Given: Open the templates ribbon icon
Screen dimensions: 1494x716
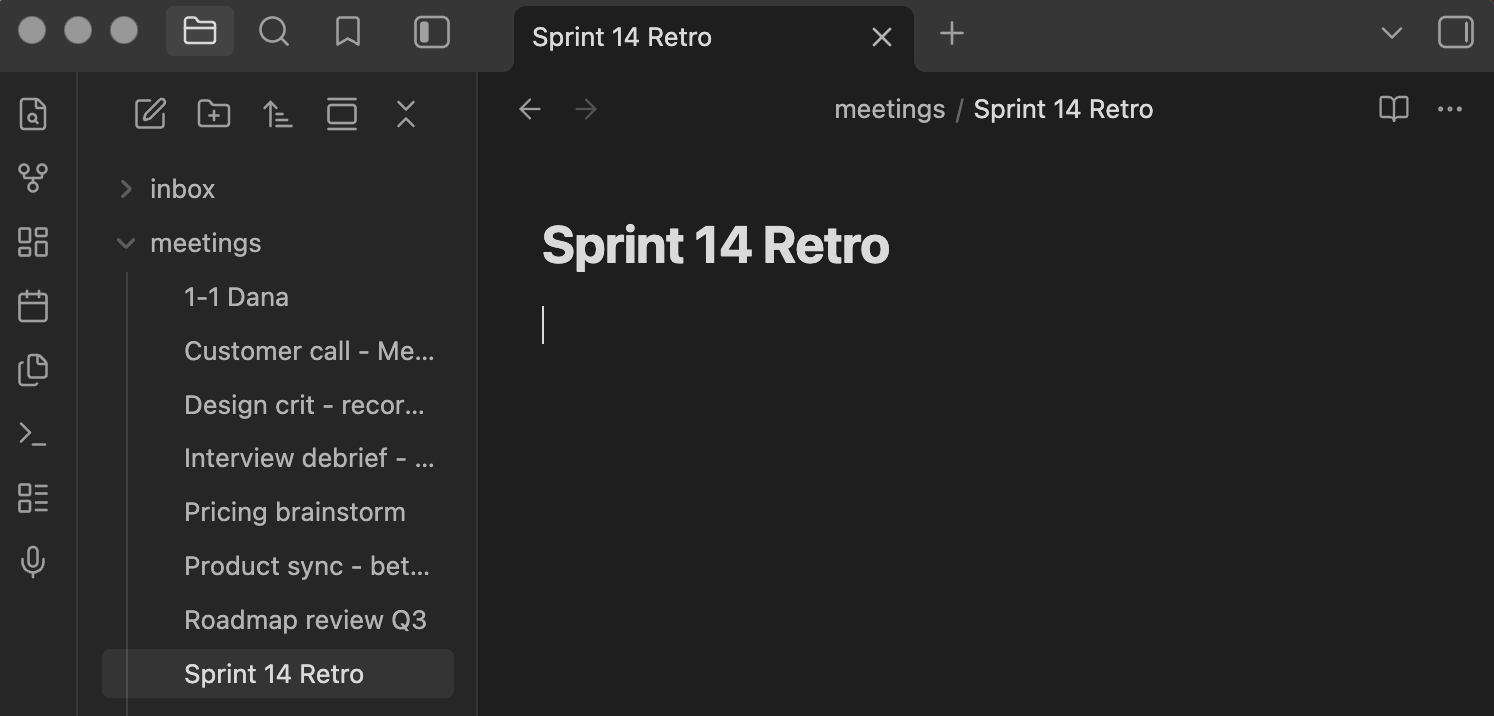Looking at the screenshot, I should click(33, 370).
